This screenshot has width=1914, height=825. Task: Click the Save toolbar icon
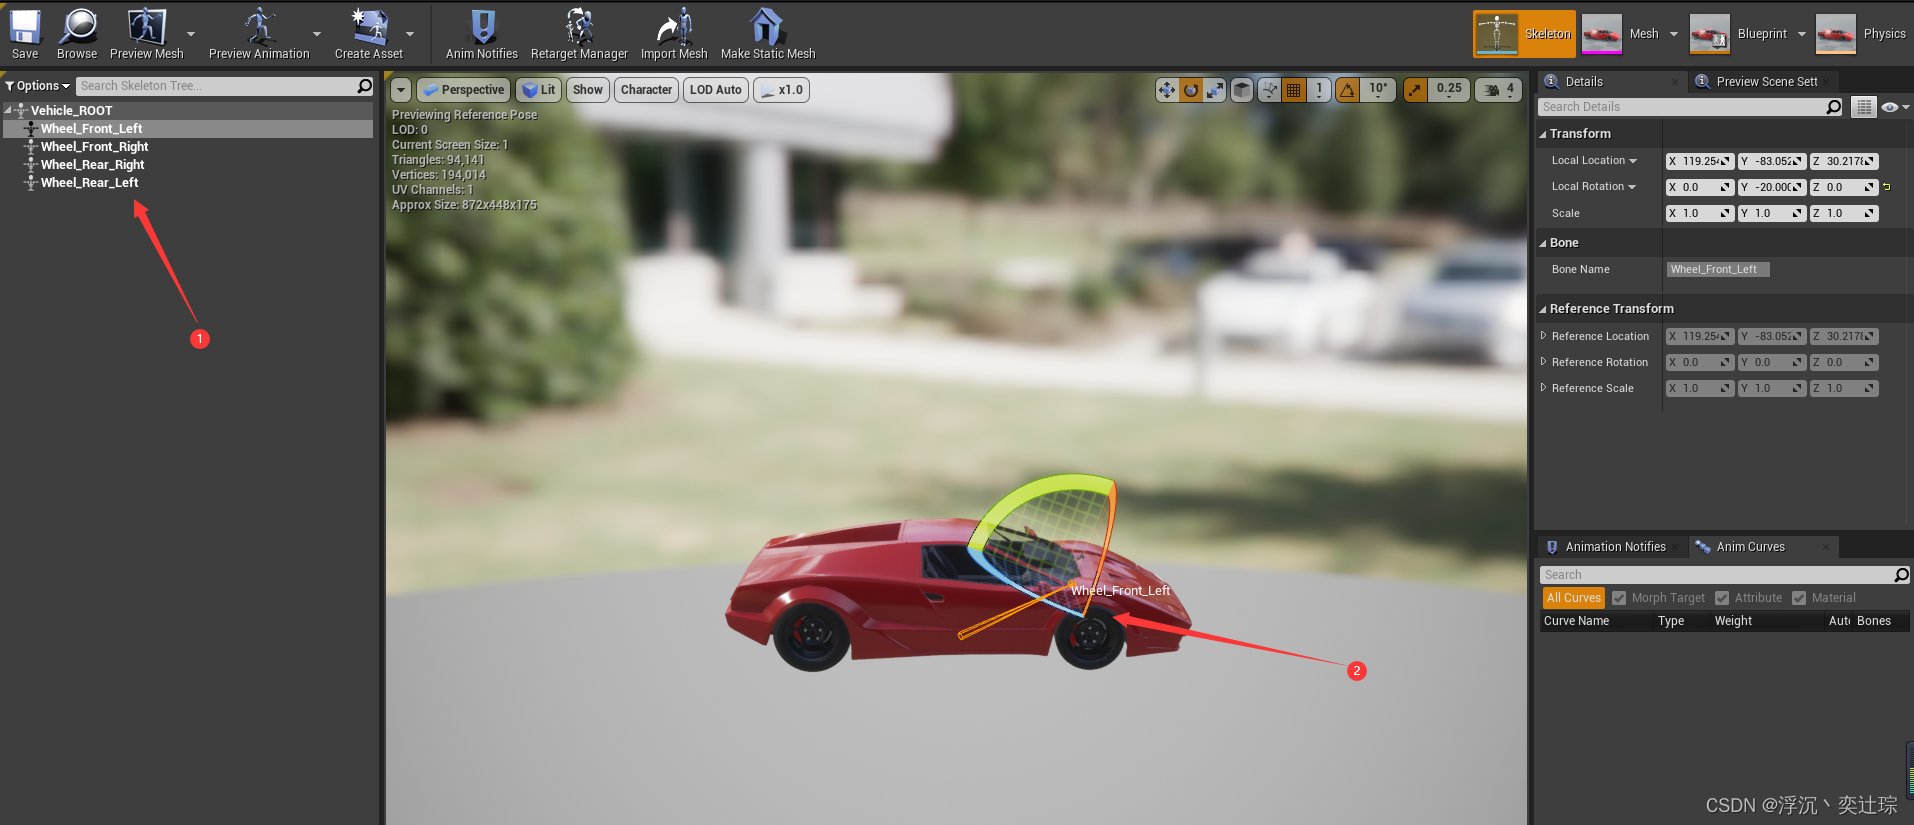25,27
